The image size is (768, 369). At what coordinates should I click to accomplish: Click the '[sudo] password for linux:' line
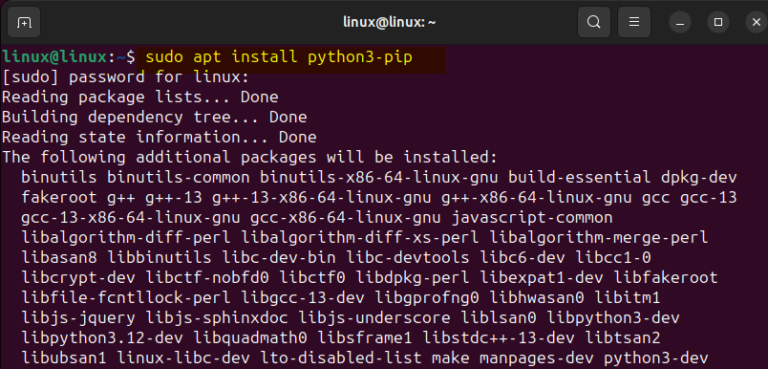coord(125,77)
